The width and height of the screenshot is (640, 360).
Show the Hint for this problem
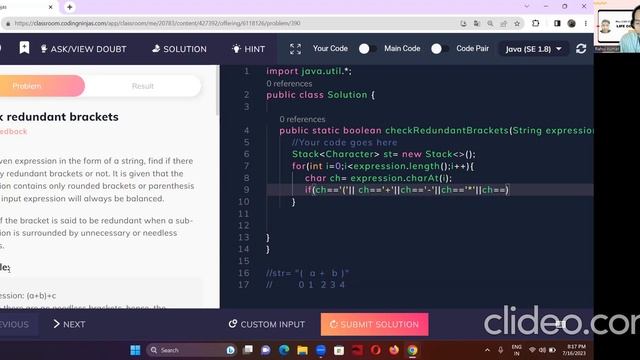(248, 49)
